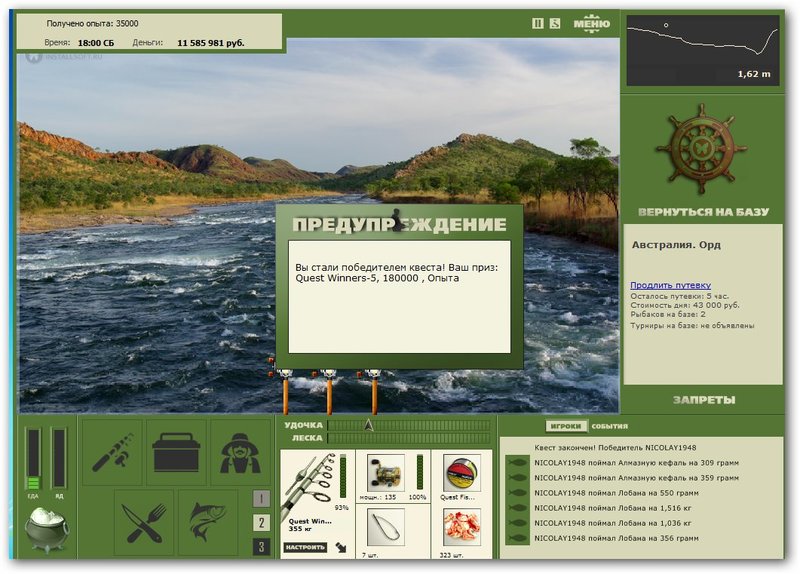The width and height of the screenshot is (800, 574).
Task: Open the fishing rod tackle icon
Action: click(x=113, y=452)
